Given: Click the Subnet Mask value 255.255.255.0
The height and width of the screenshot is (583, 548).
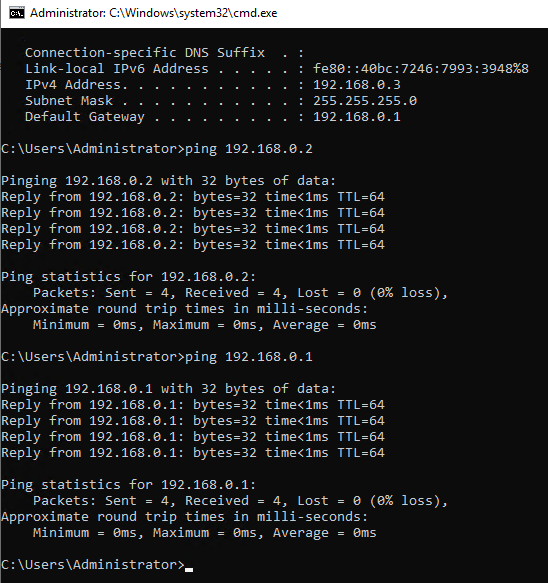Looking at the screenshot, I should [x=365, y=101].
